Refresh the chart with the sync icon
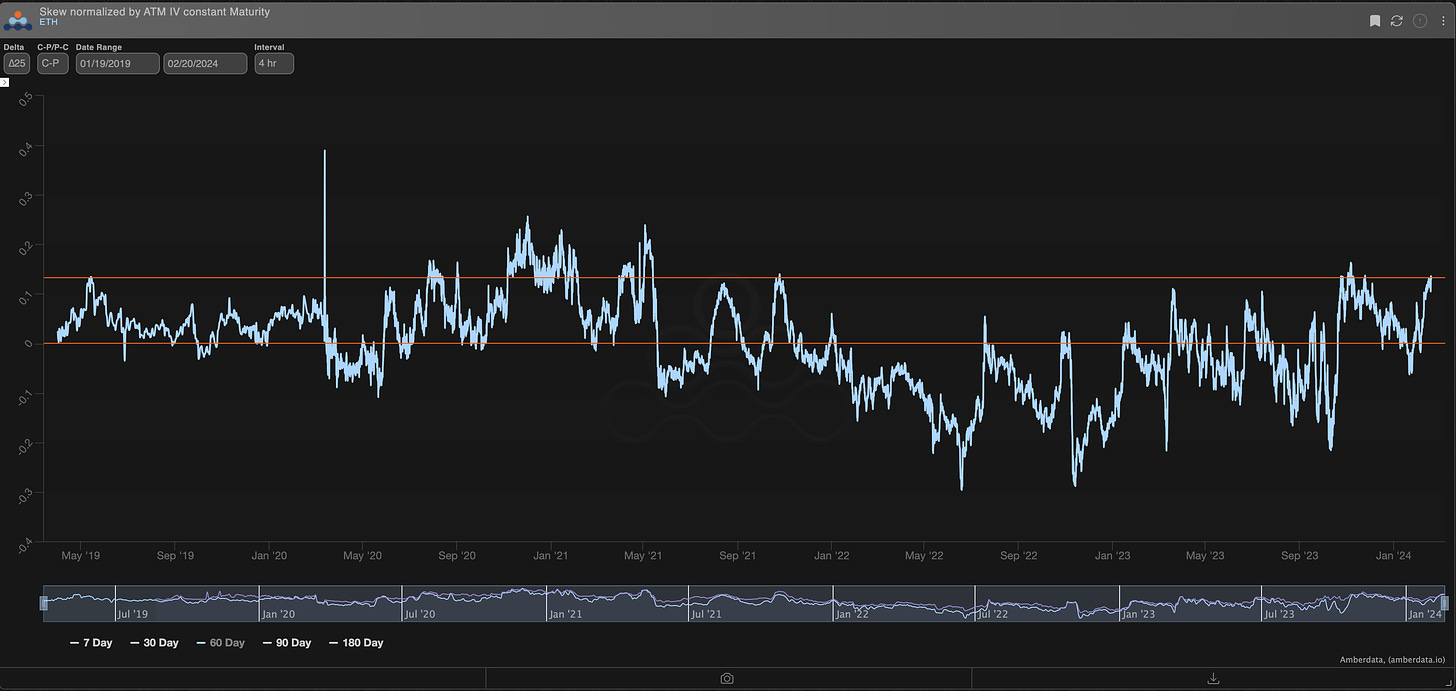 (x=1397, y=20)
